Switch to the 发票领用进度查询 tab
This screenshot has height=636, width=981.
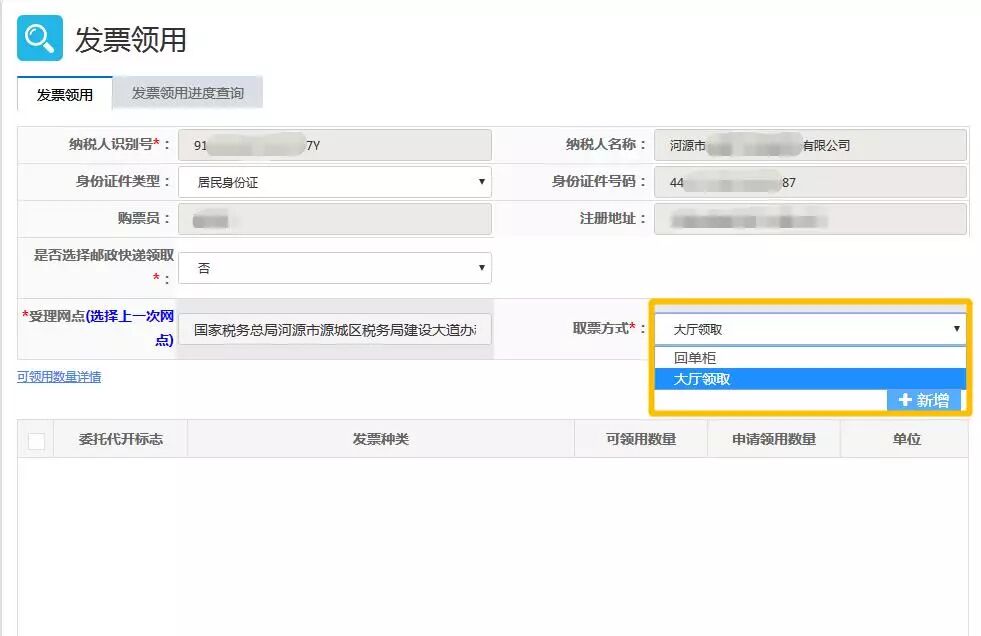(190, 92)
